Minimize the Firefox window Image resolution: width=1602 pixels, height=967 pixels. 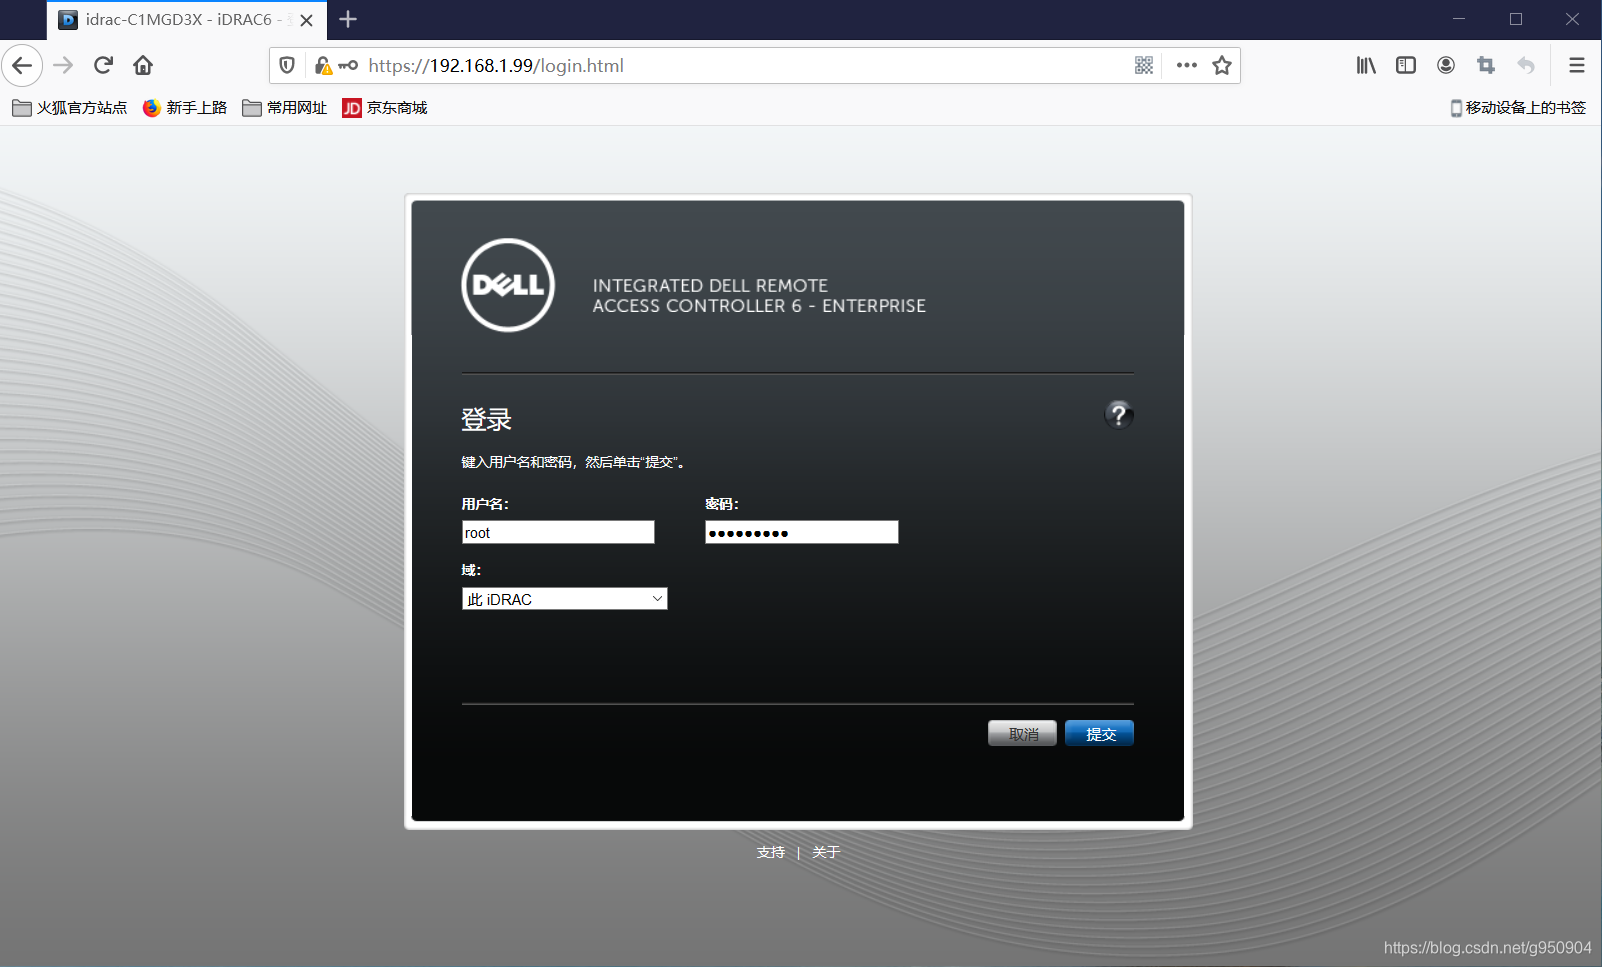(x=1459, y=19)
